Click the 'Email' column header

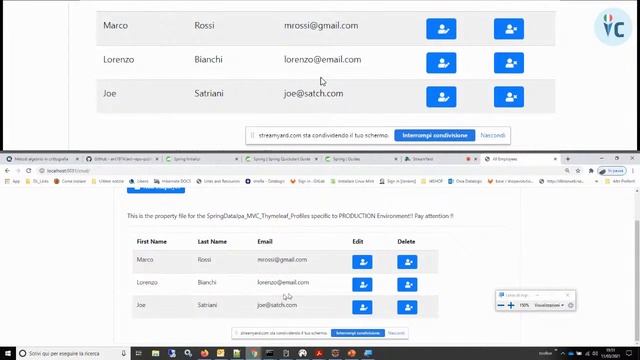[265, 242]
